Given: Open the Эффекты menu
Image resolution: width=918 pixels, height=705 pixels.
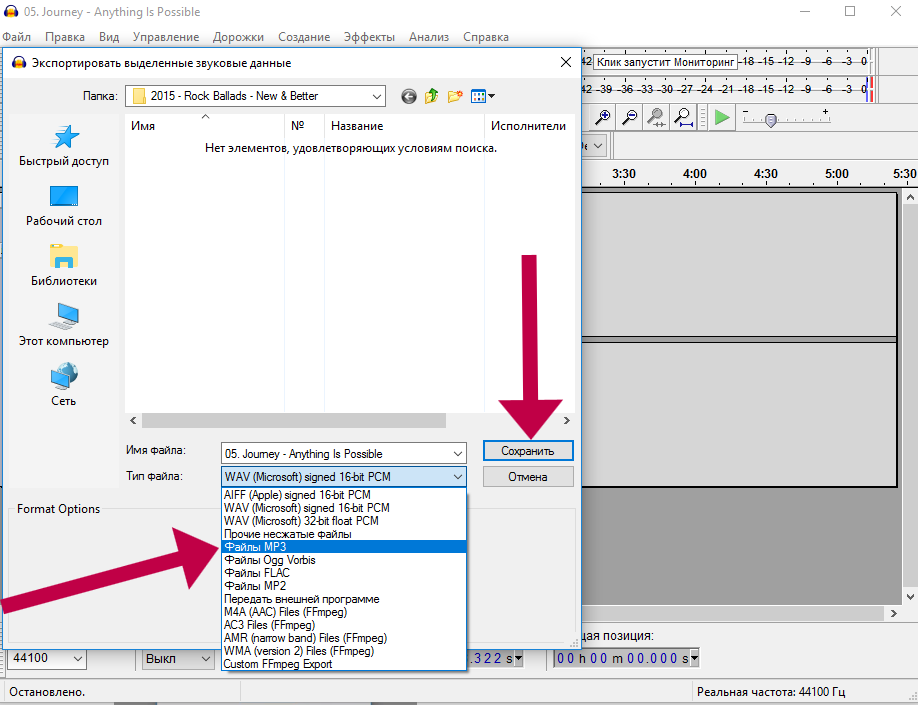Looking at the screenshot, I should click(369, 37).
